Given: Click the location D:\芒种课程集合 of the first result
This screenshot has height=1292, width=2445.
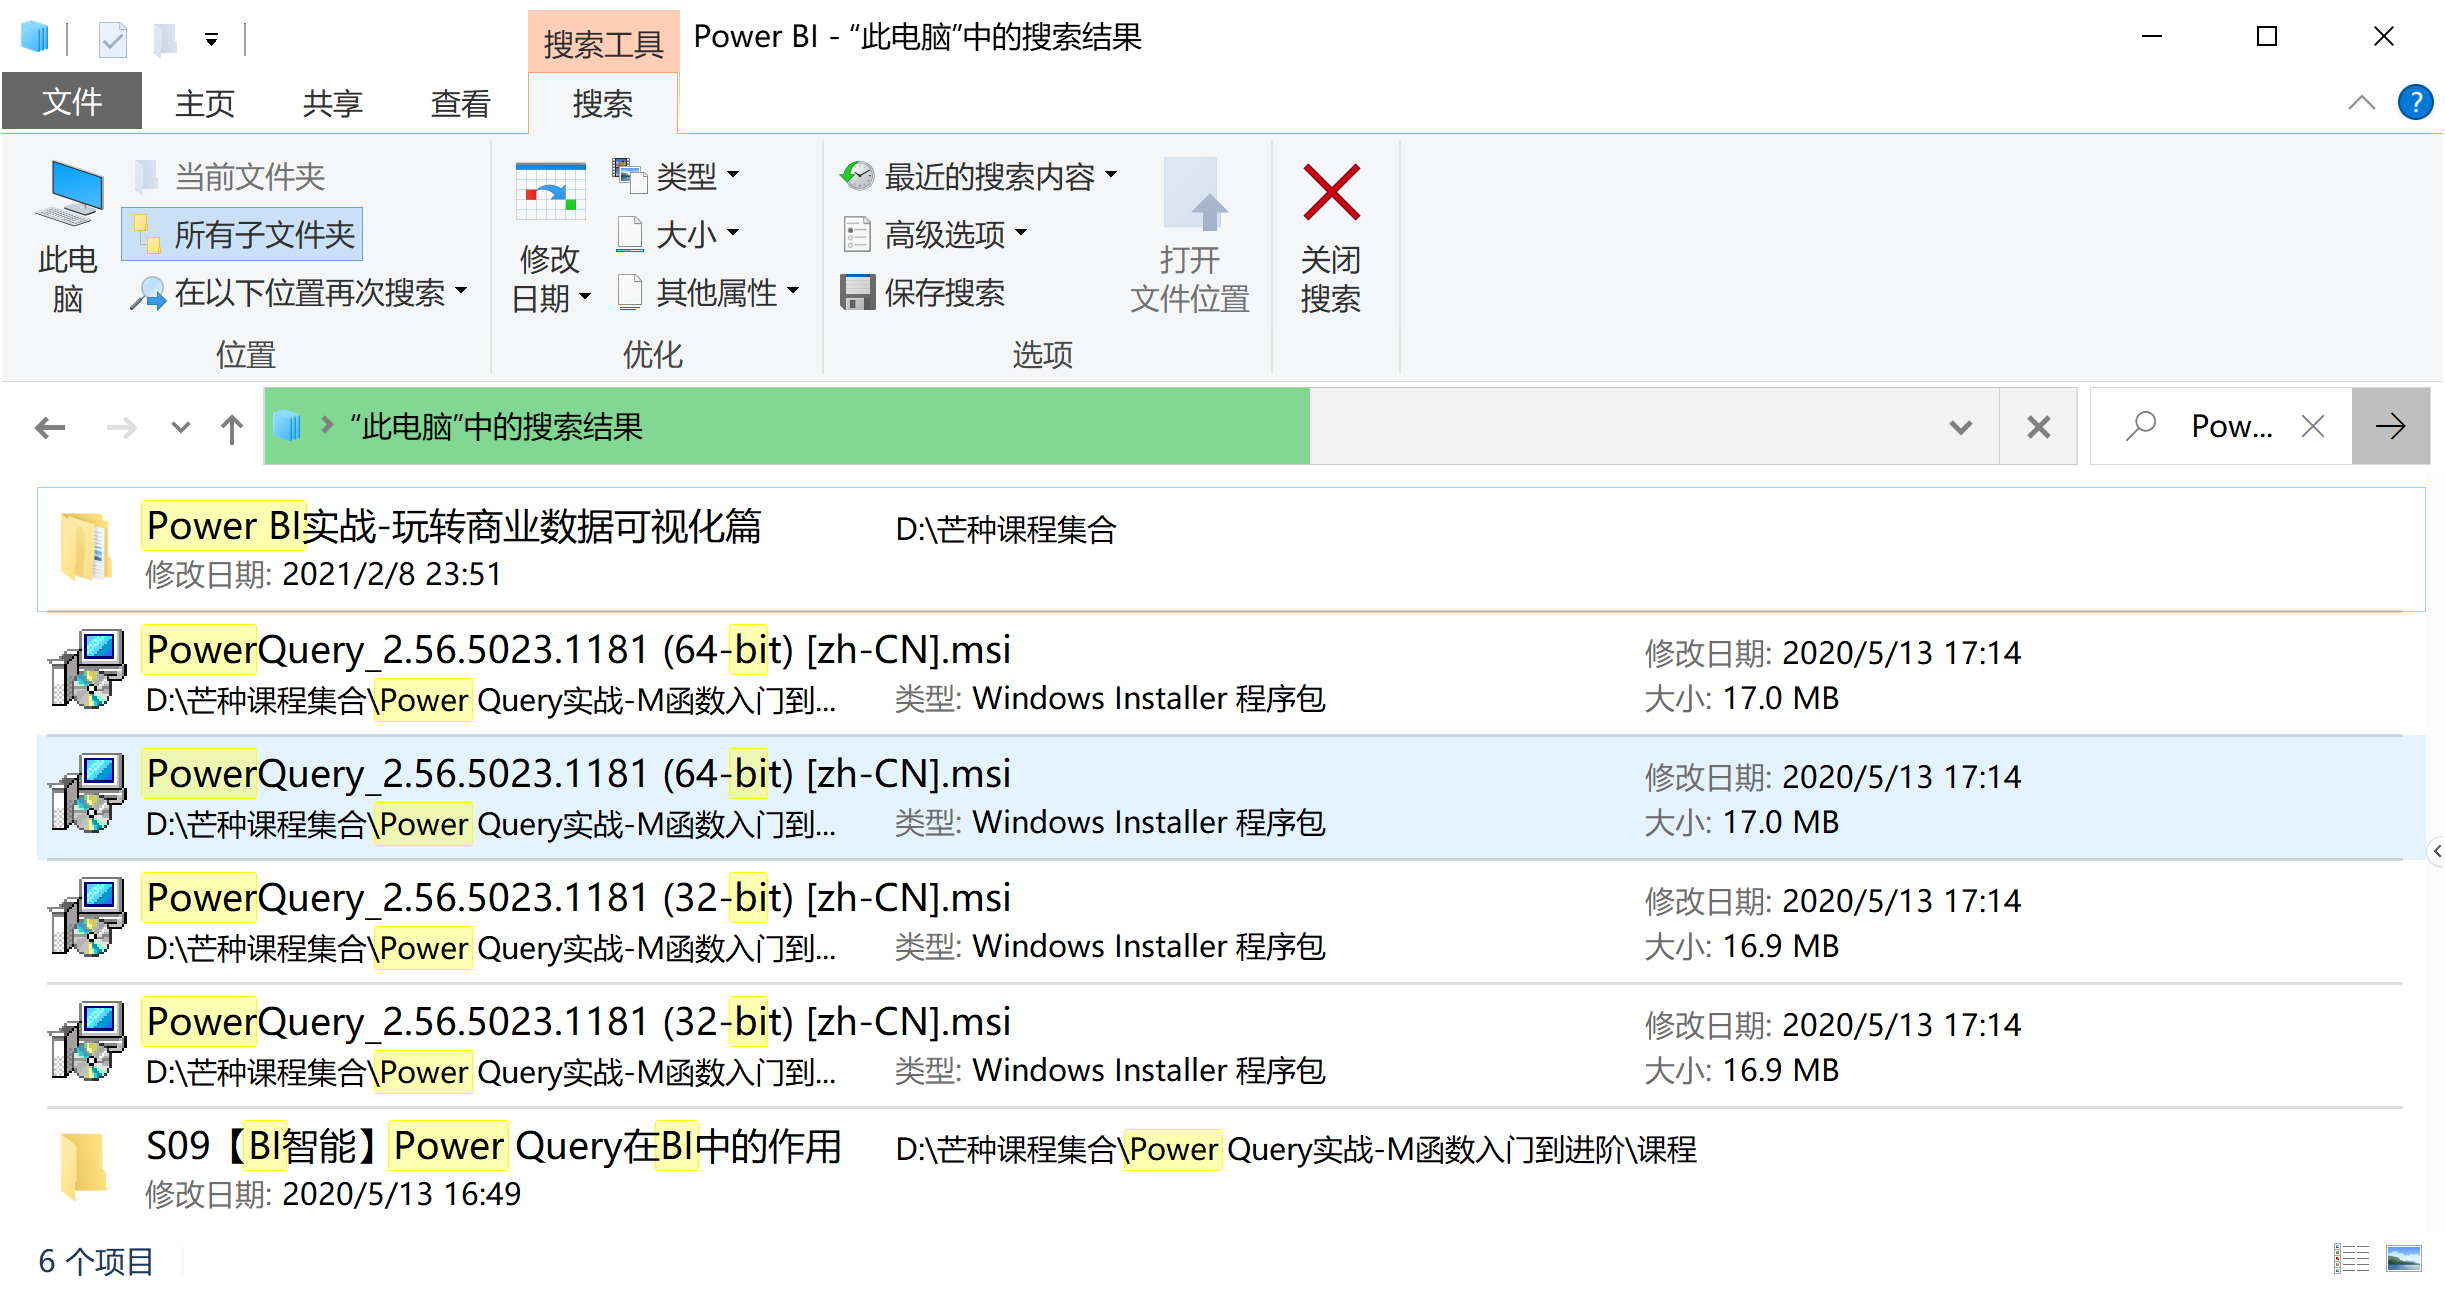Looking at the screenshot, I should tap(1006, 529).
